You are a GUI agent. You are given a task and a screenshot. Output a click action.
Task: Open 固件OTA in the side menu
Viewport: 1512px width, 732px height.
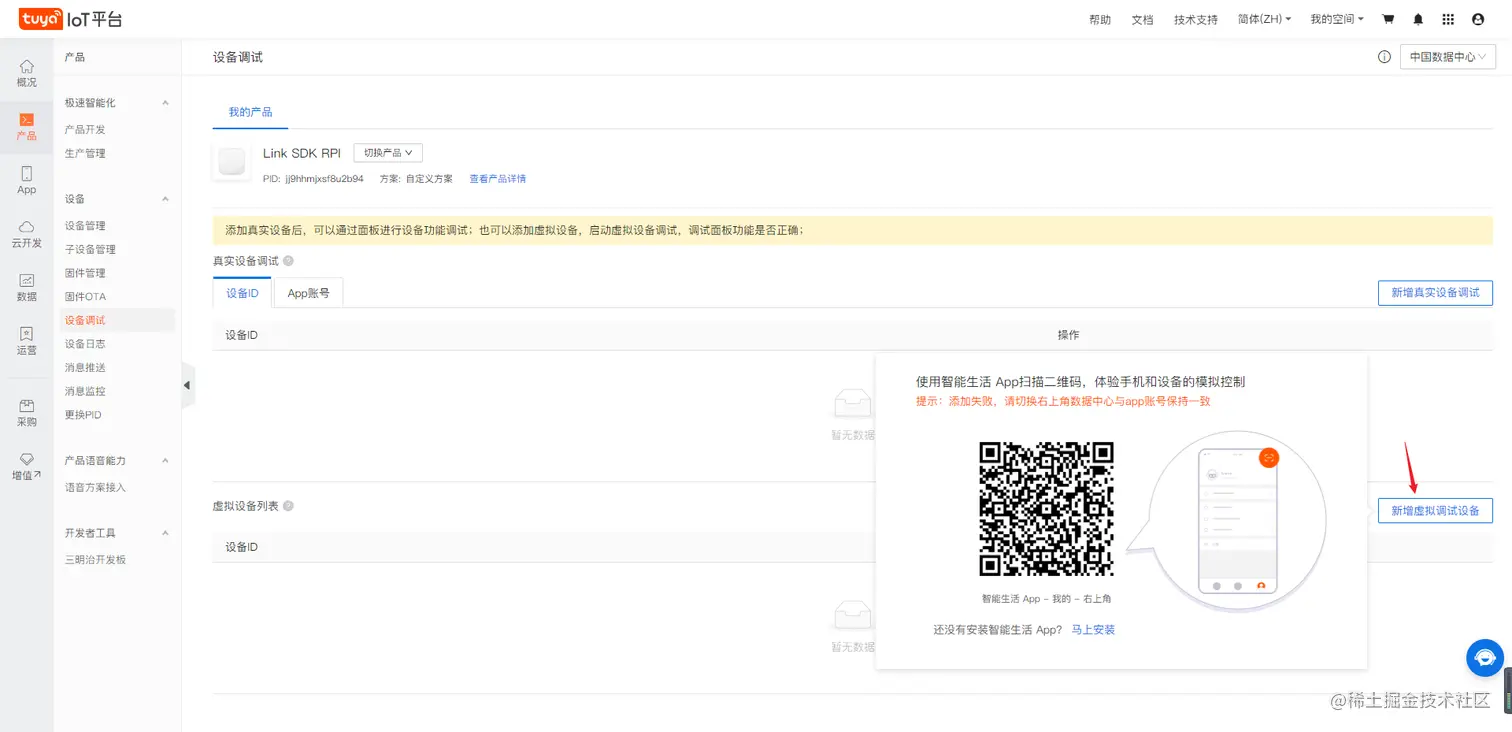pos(85,297)
